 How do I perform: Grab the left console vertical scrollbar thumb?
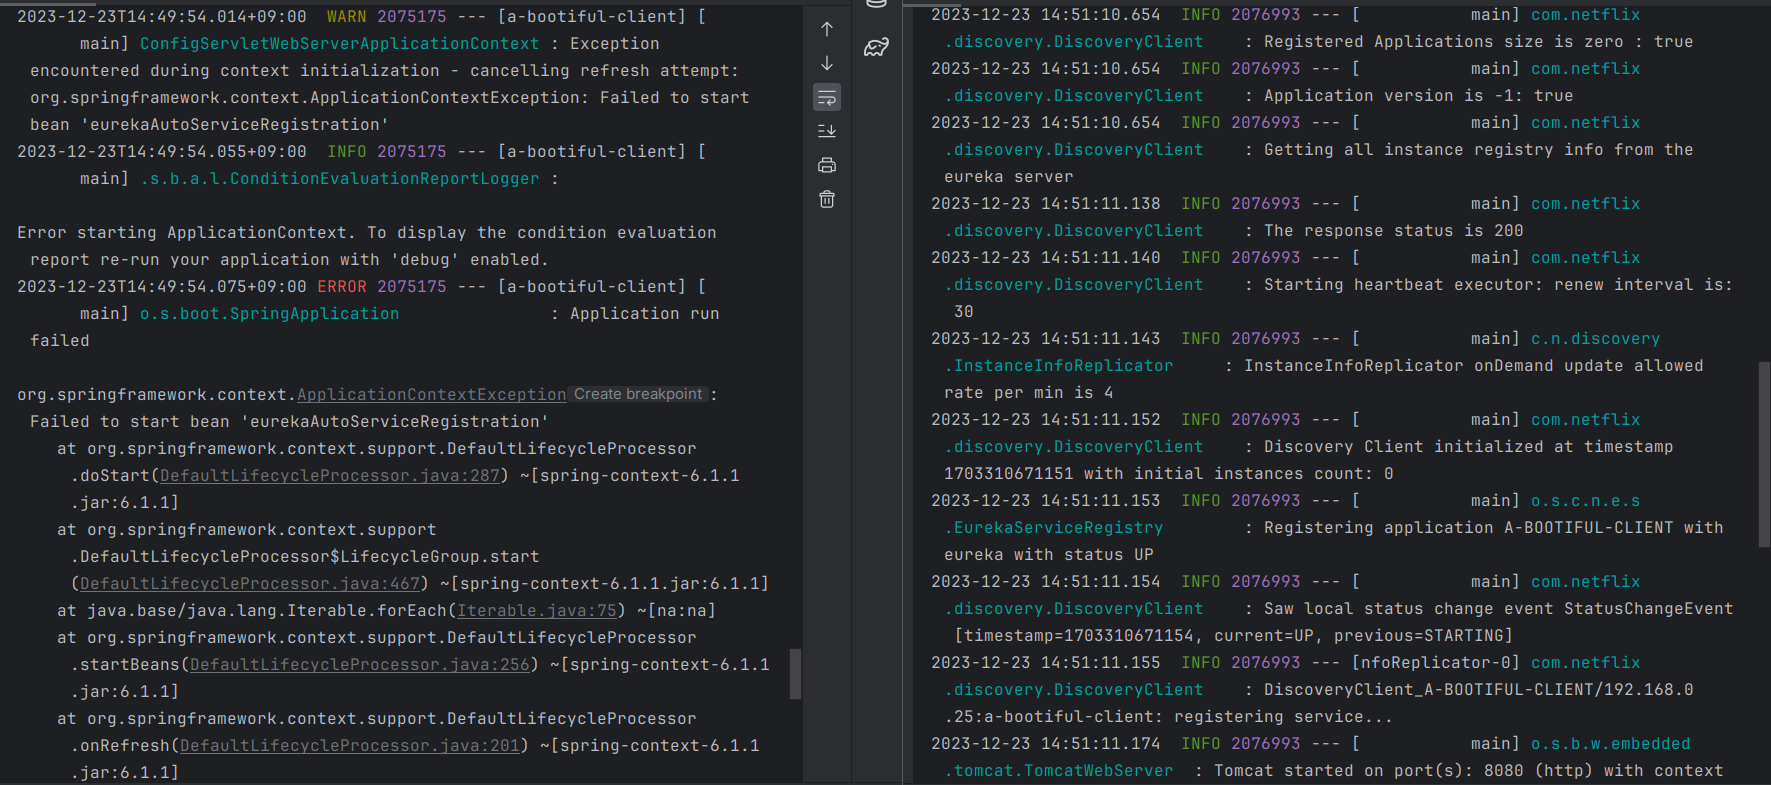point(795,674)
